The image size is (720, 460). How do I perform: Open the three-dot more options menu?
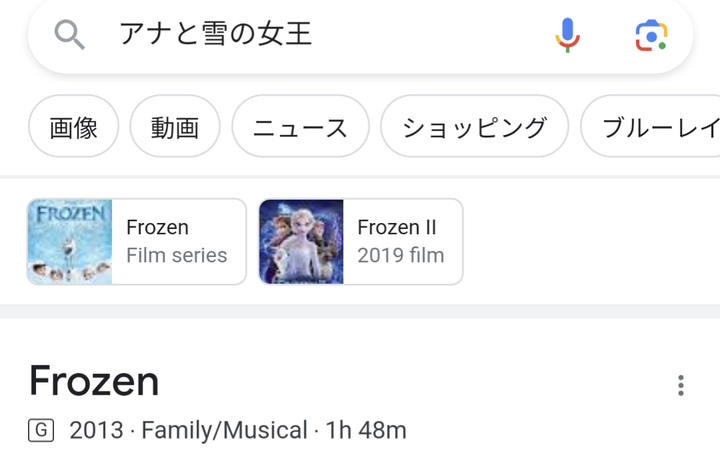(x=681, y=385)
